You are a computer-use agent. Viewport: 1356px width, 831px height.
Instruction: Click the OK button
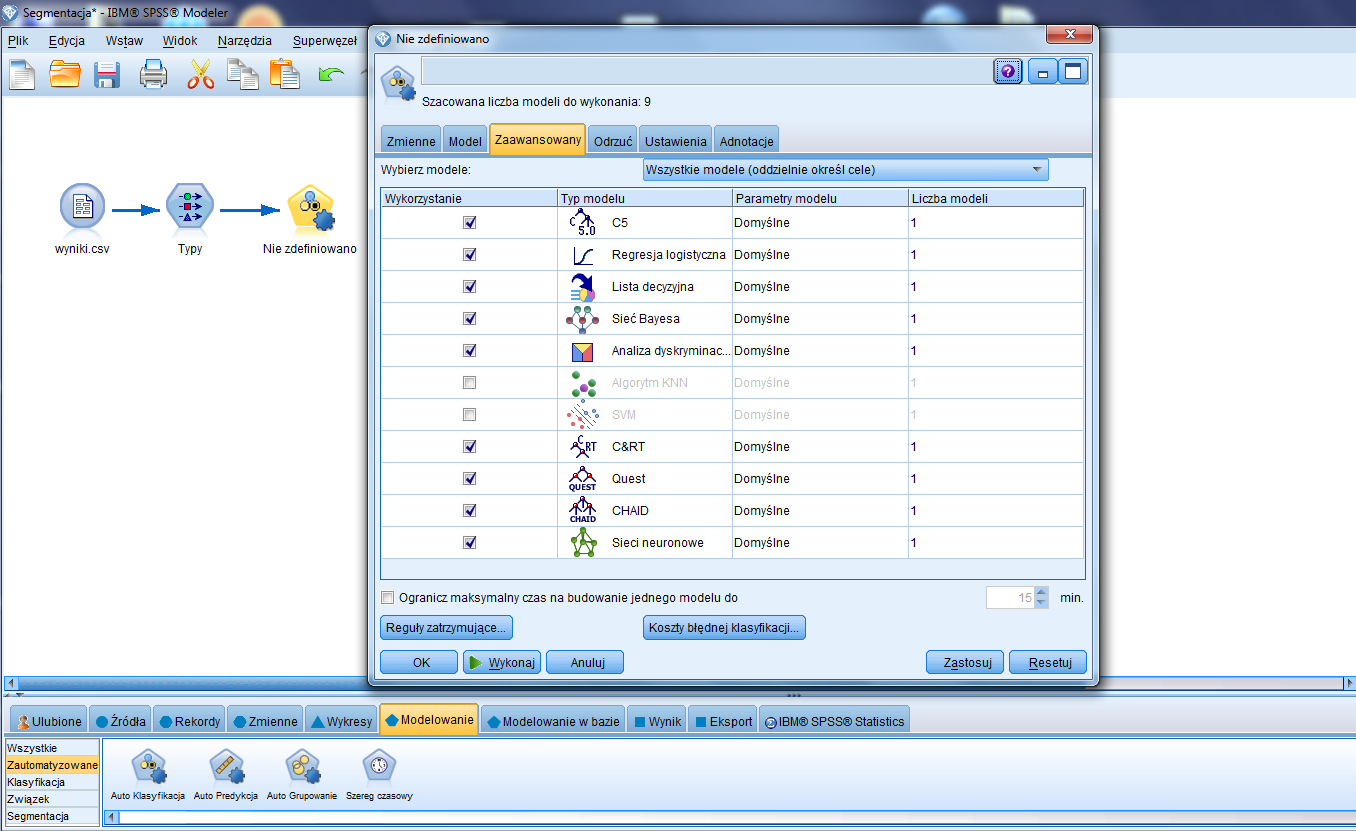pyautogui.click(x=420, y=662)
